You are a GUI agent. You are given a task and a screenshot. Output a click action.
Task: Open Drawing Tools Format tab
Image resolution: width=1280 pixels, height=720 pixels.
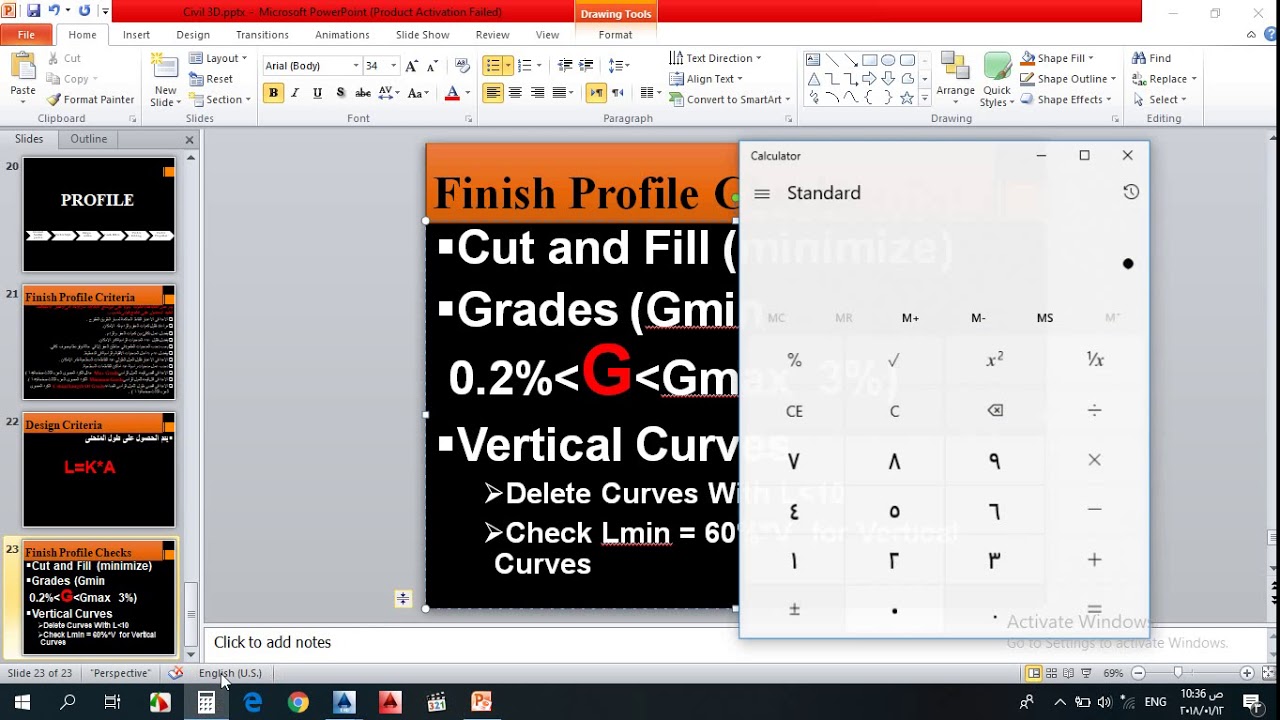point(615,35)
